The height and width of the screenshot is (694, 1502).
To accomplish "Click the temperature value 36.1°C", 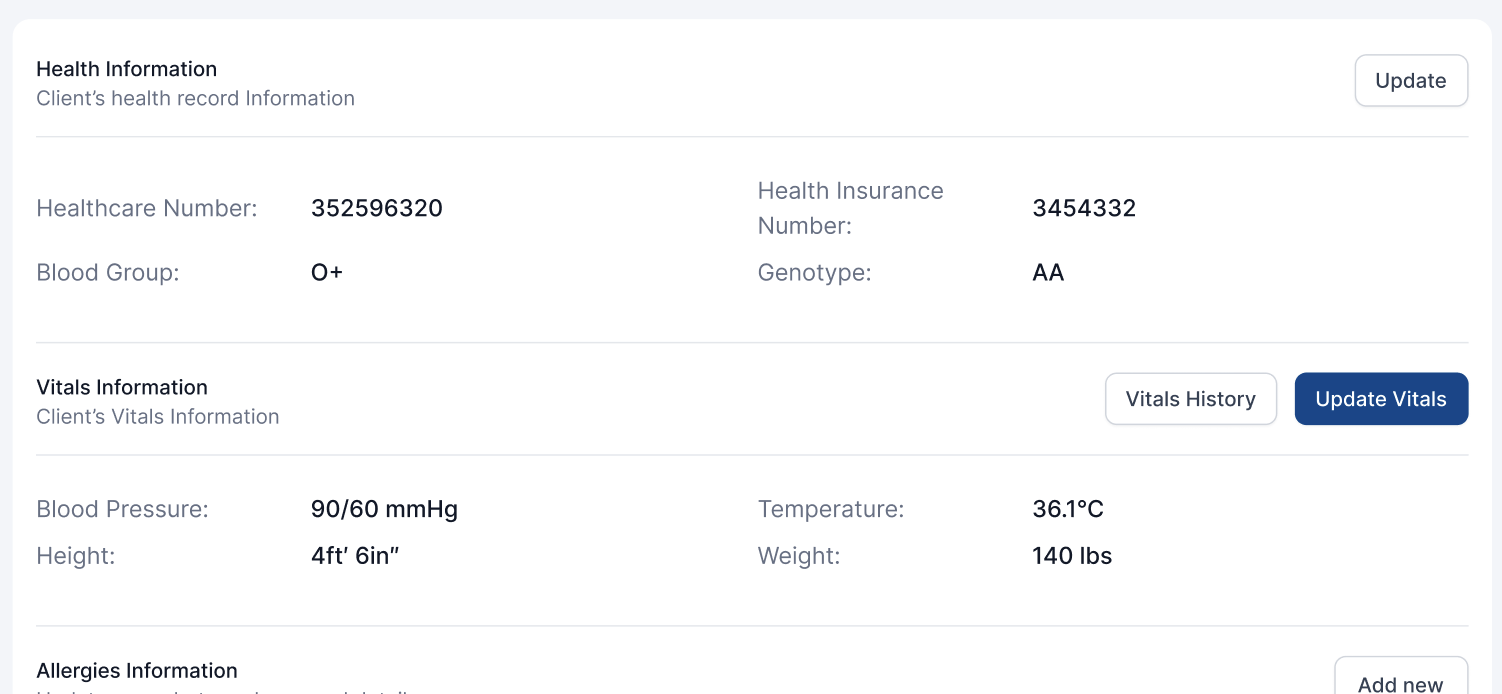I will (1067, 509).
